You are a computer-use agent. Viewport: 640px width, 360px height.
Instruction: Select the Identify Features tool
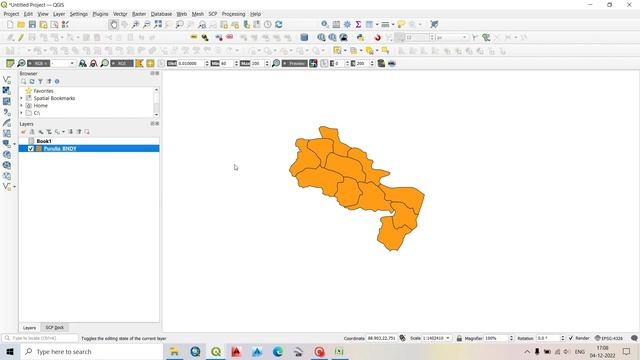[325, 24]
